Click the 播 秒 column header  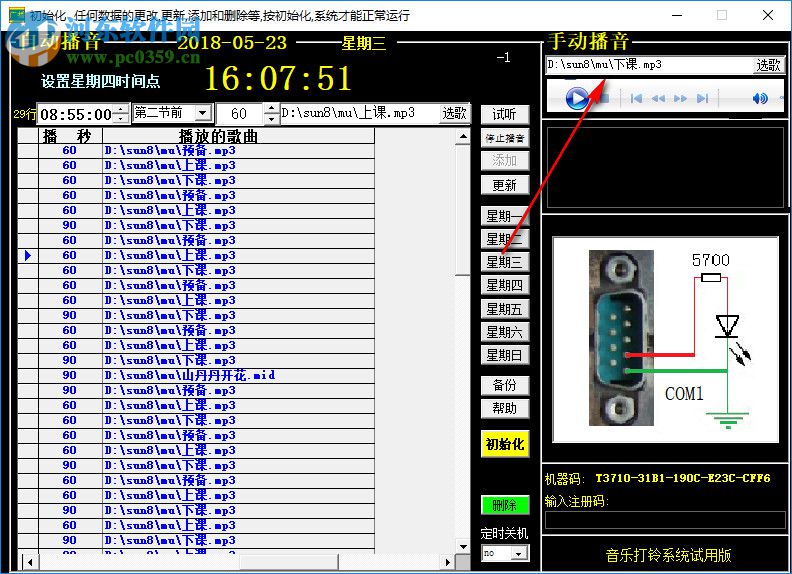70,136
